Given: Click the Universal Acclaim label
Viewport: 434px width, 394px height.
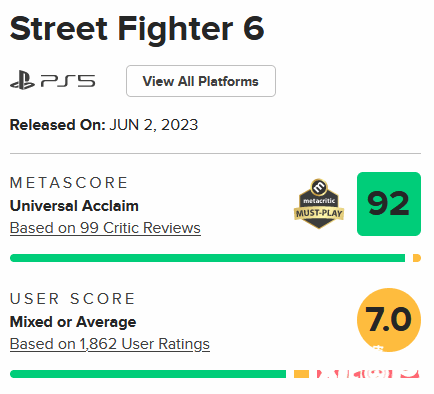Looking at the screenshot, I should click(x=74, y=206).
